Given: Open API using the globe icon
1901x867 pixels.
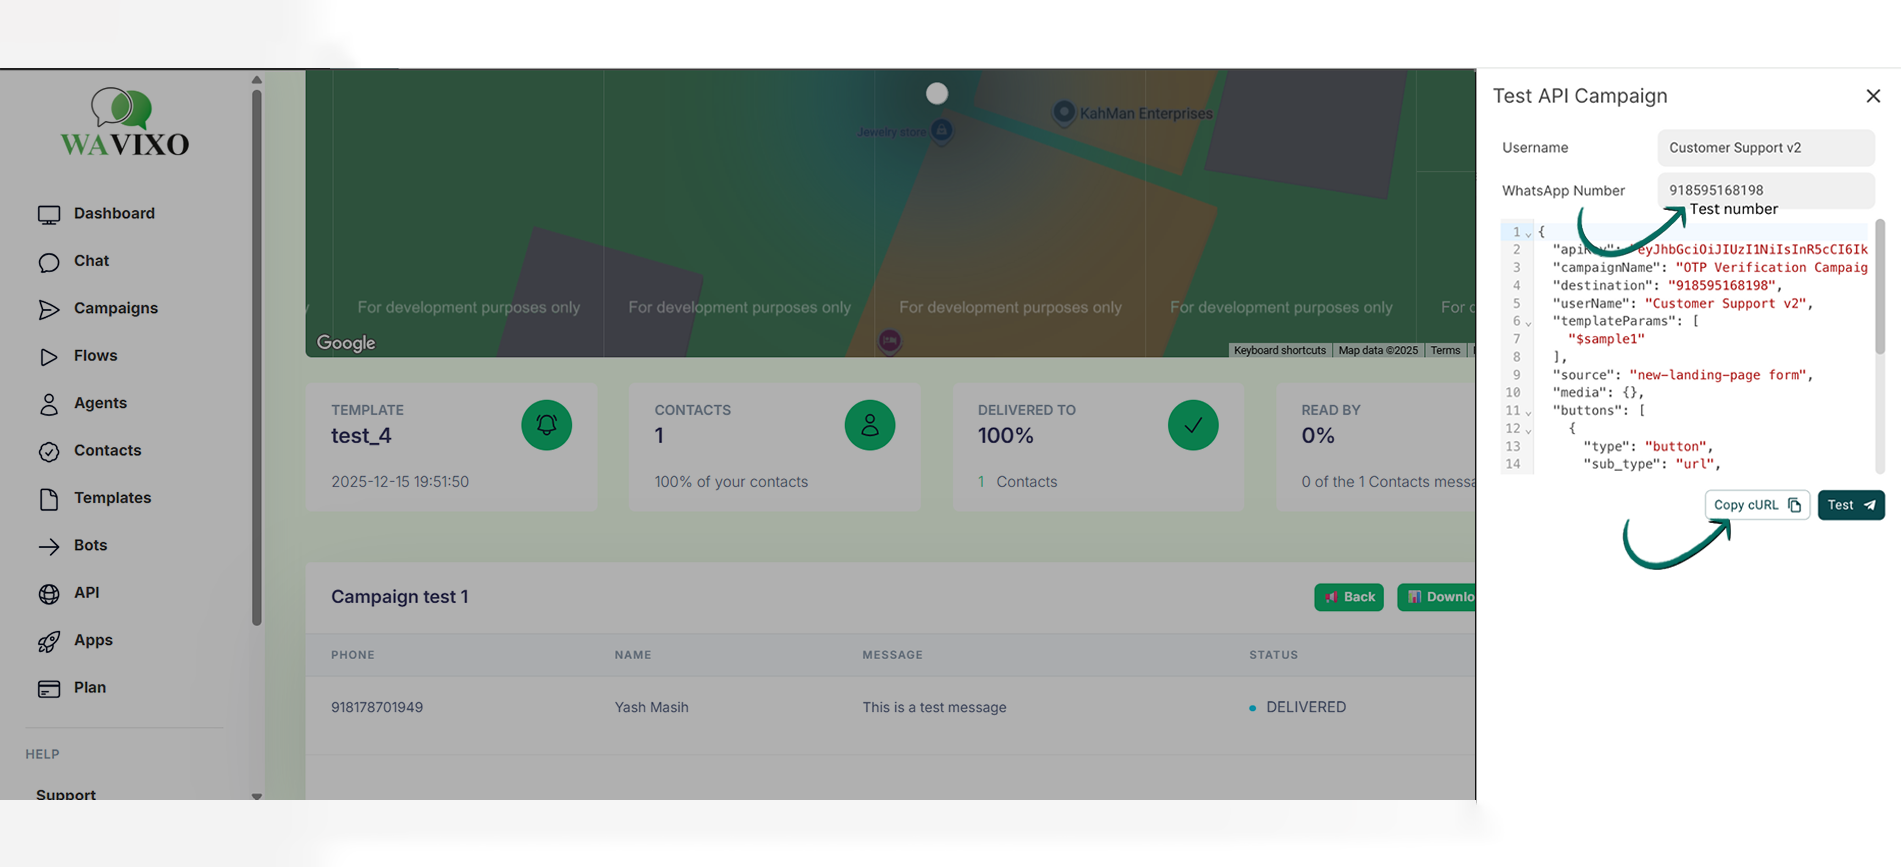Looking at the screenshot, I should (49, 594).
